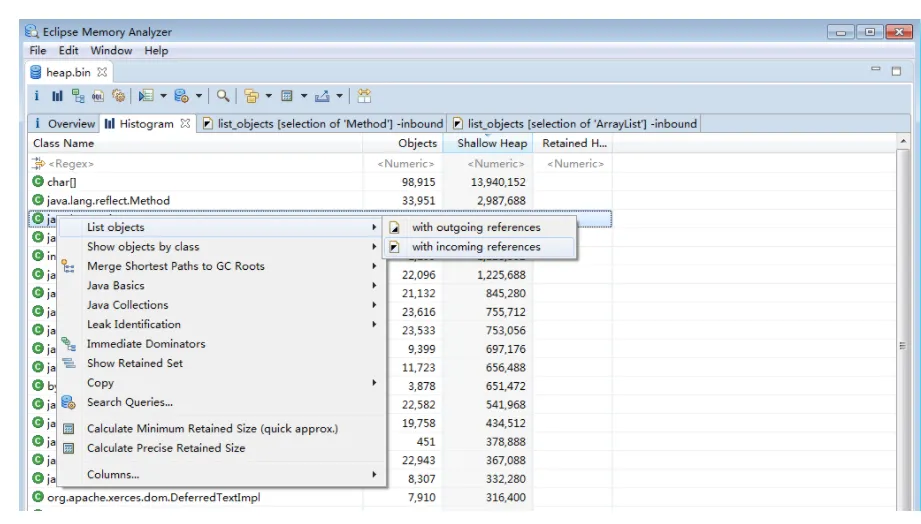The width and height of the screenshot is (921, 524).
Task: Switch to the Overview tab
Action: (65, 124)
